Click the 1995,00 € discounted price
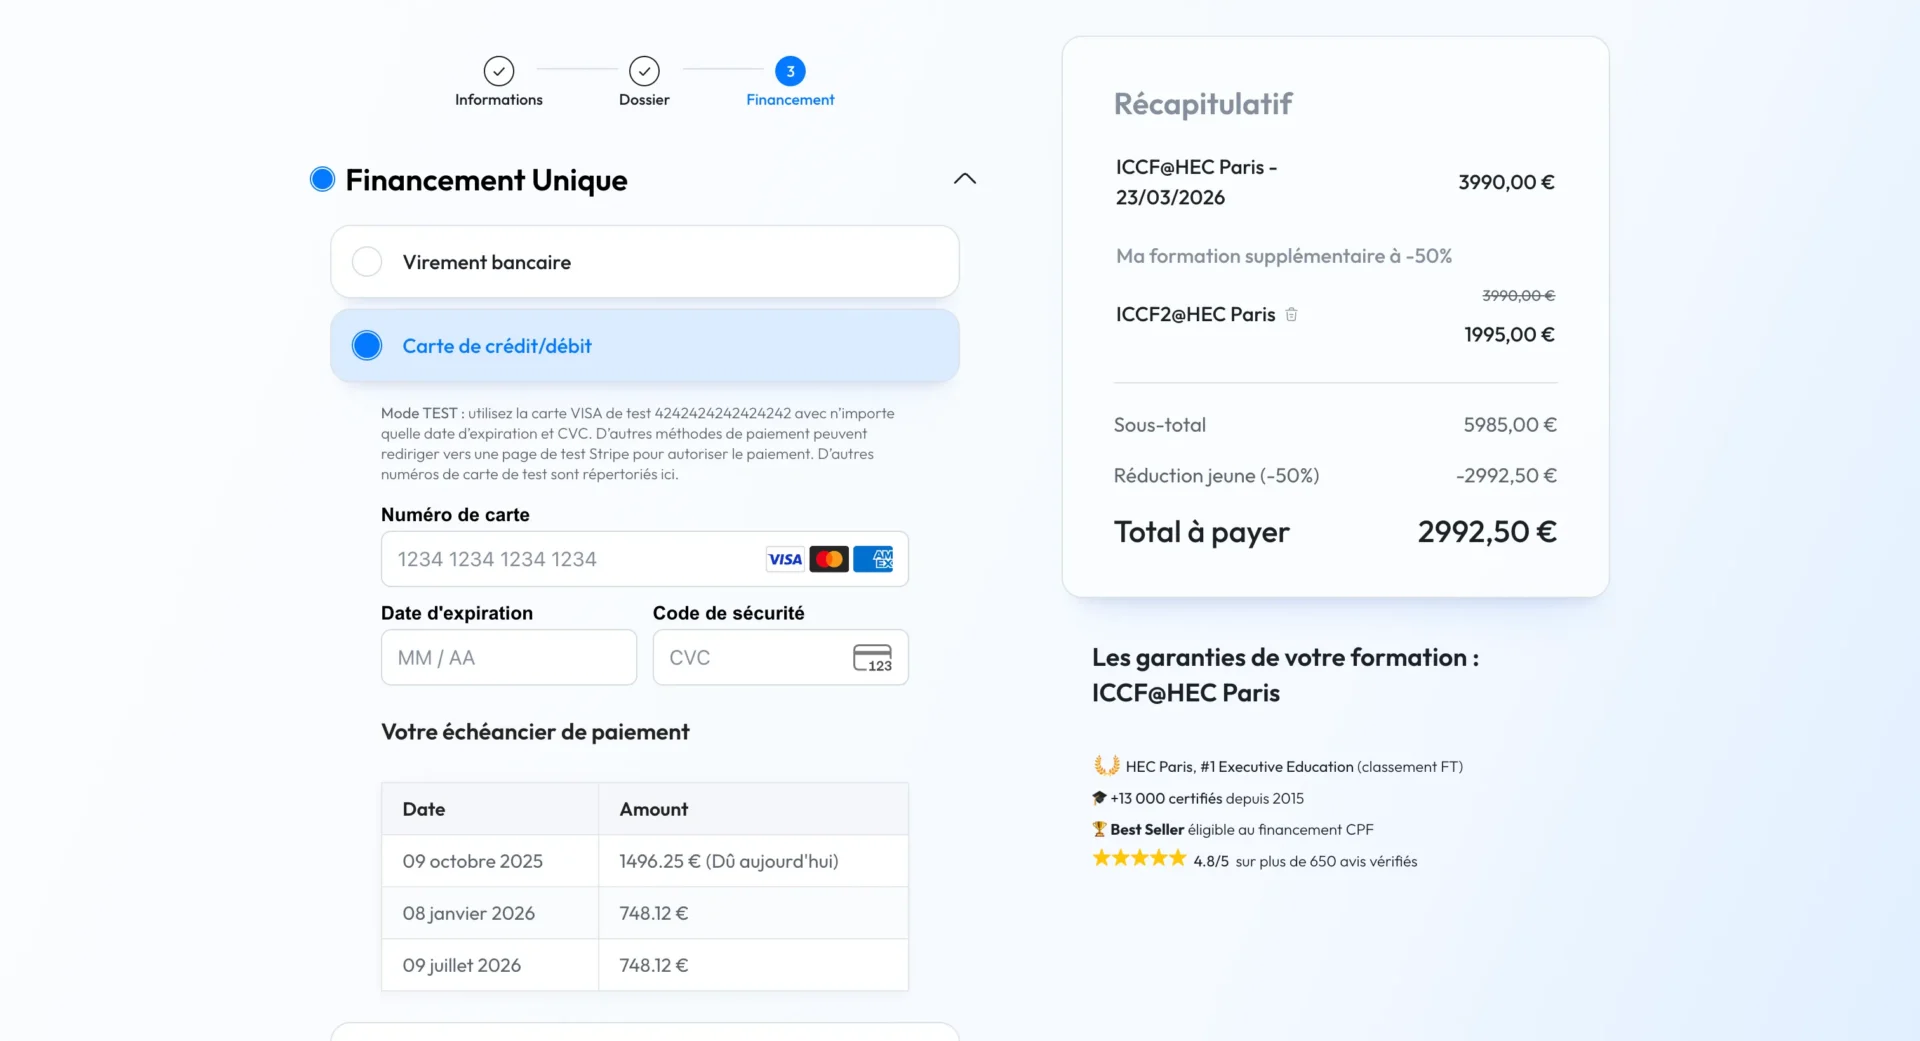The image size is (1920, 1041). tap(1509, 334)
